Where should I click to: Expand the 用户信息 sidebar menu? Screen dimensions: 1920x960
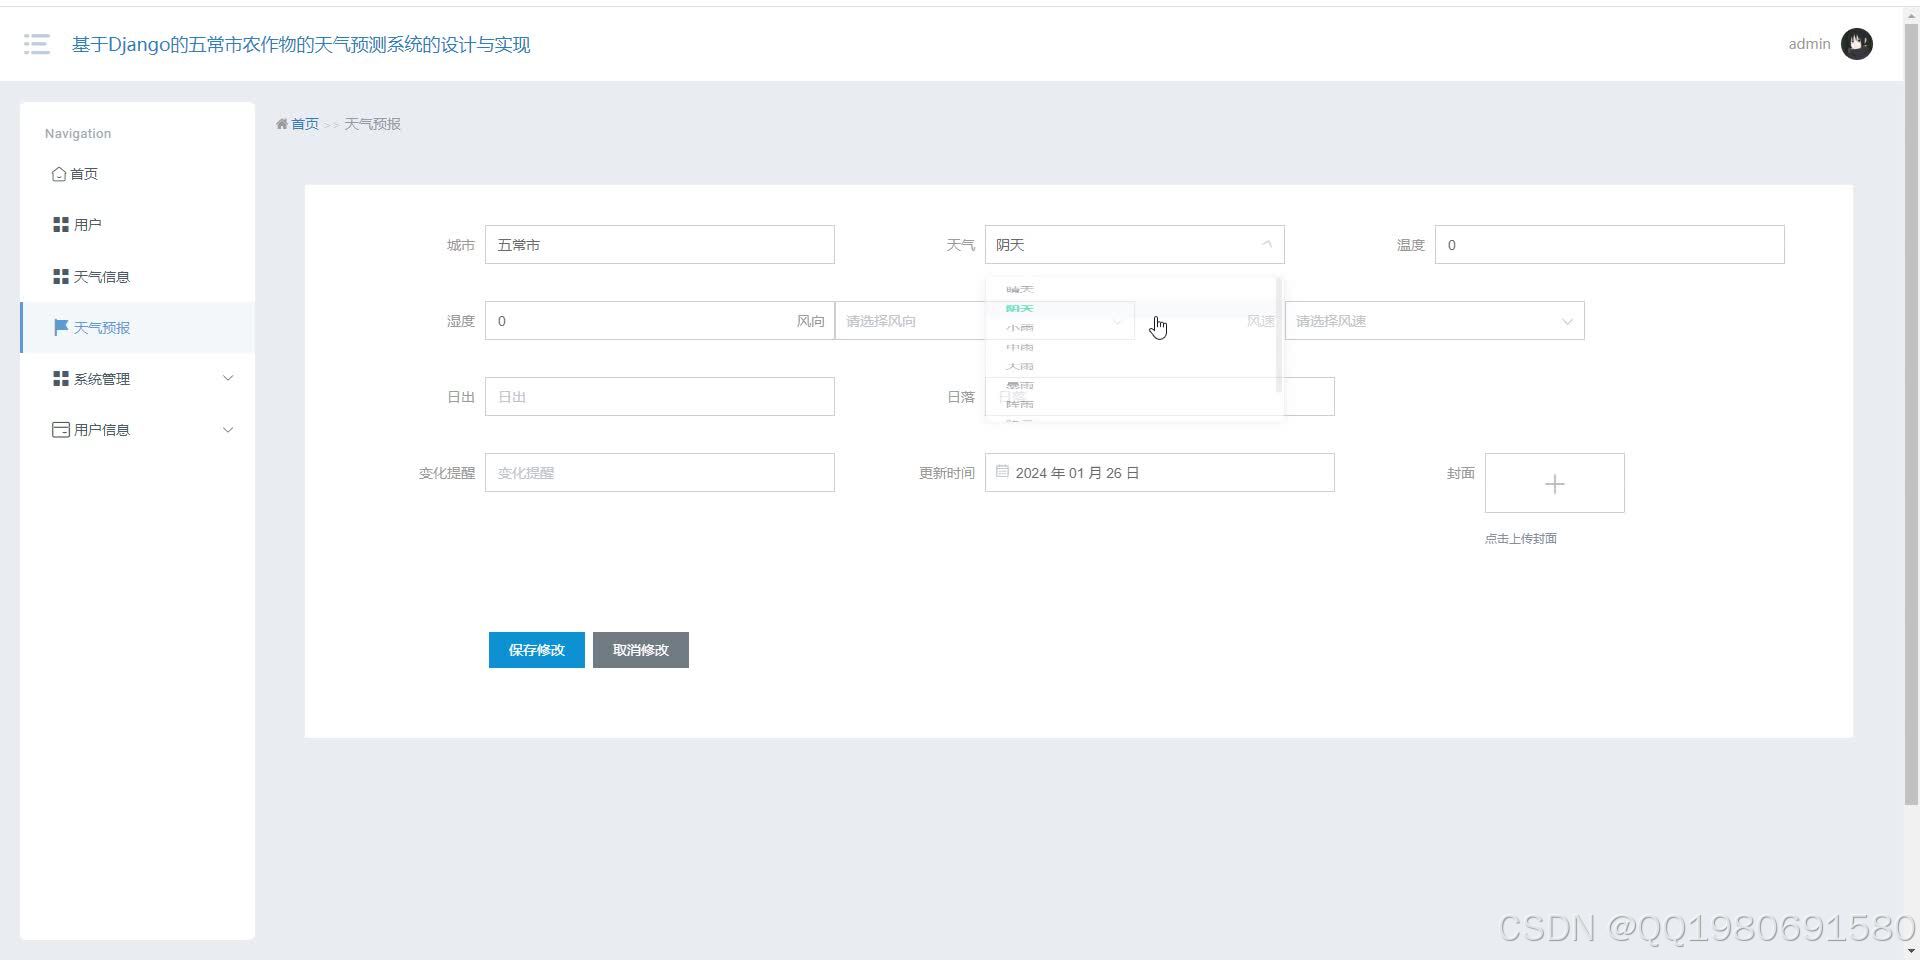[137, 430]
